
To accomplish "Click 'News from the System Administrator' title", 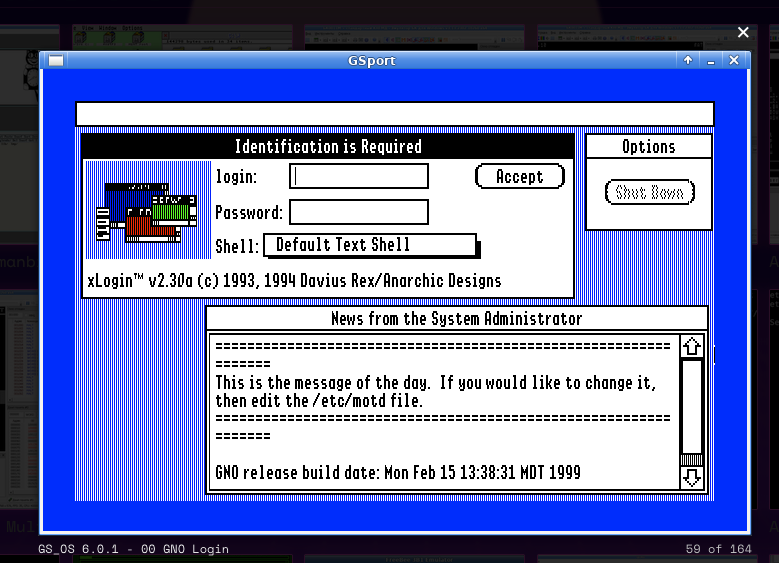I will [457, 319].
